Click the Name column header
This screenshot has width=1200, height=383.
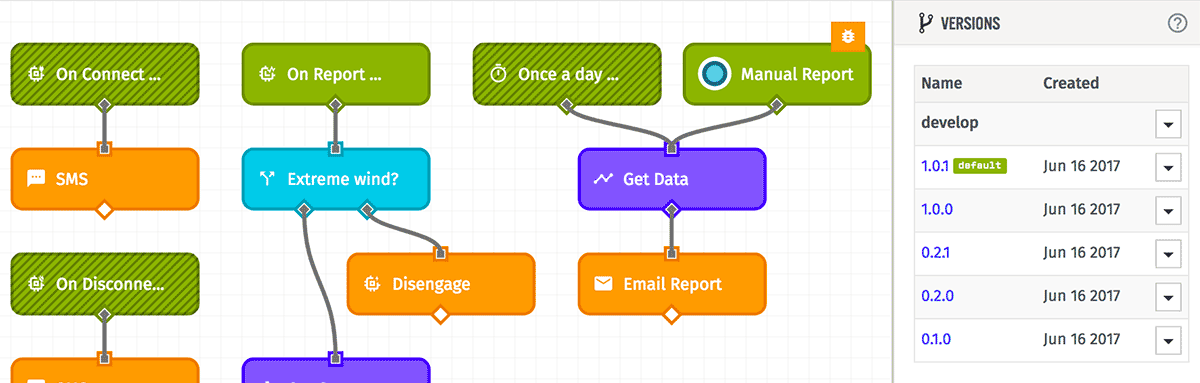941,83
